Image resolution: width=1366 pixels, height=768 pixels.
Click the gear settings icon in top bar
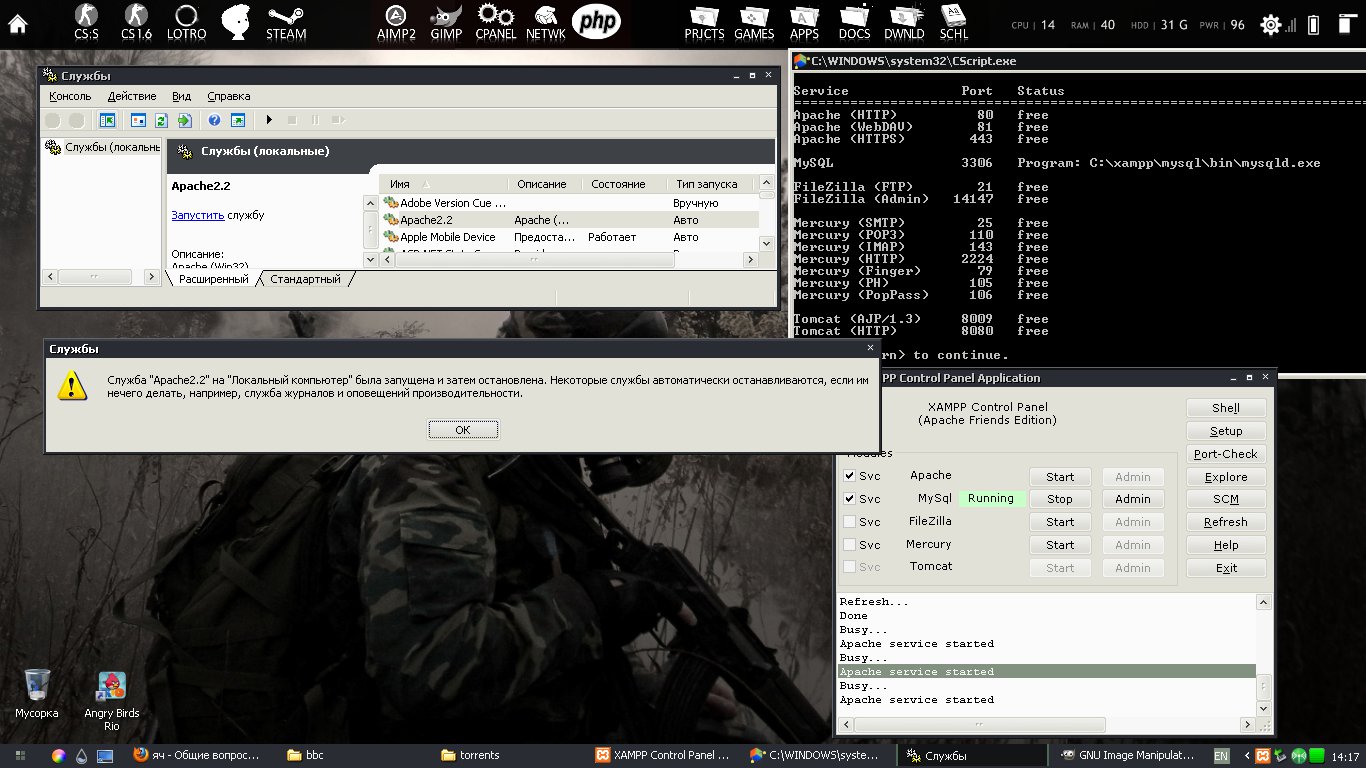[1270, 25]
